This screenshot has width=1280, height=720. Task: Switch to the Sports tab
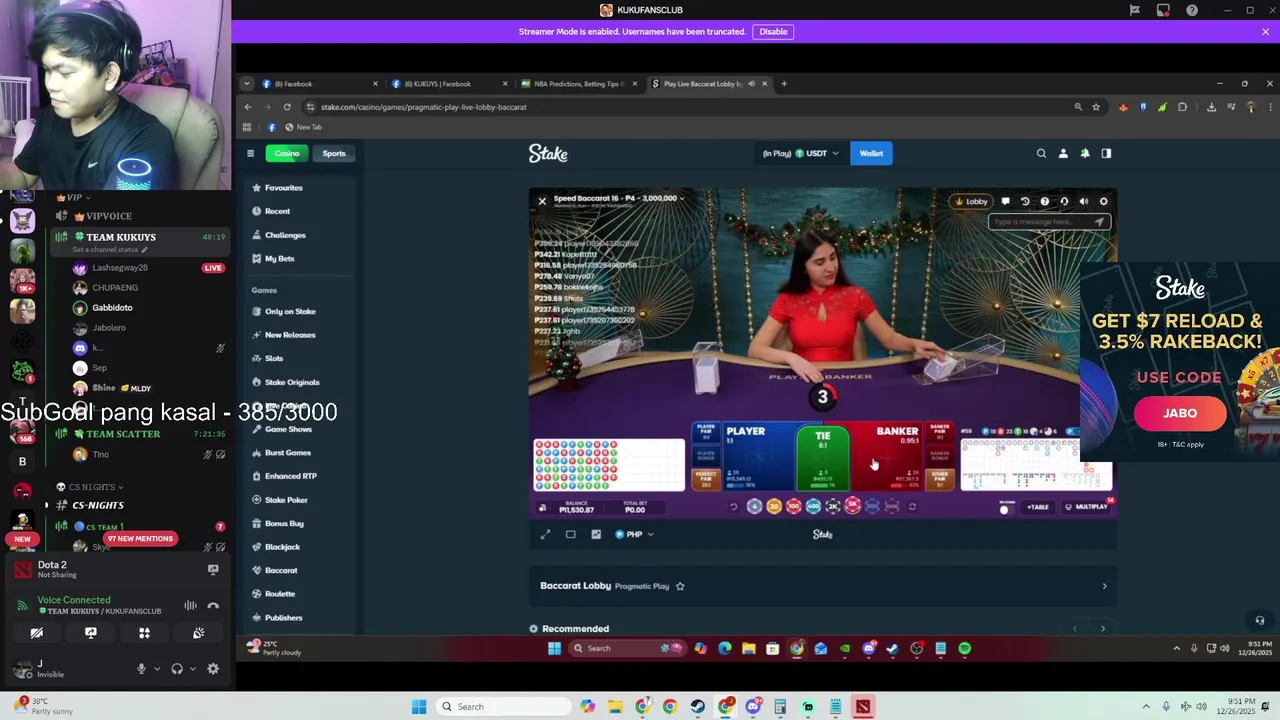point(334,153)
